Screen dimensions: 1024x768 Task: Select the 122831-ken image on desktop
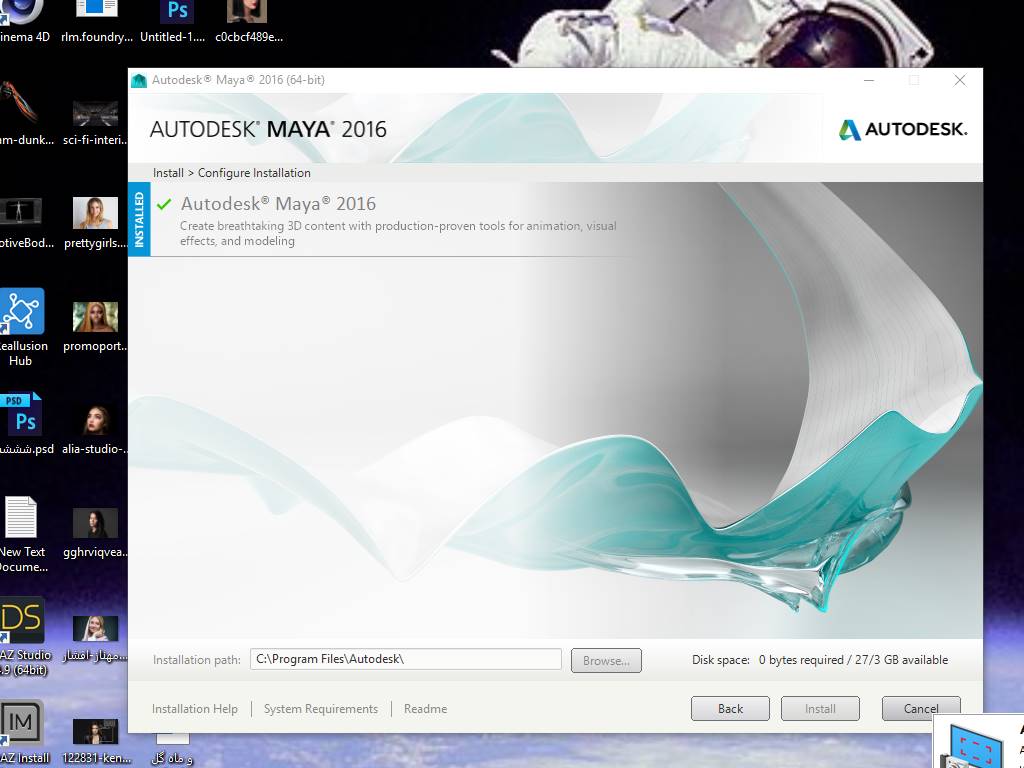pos(95,731)
